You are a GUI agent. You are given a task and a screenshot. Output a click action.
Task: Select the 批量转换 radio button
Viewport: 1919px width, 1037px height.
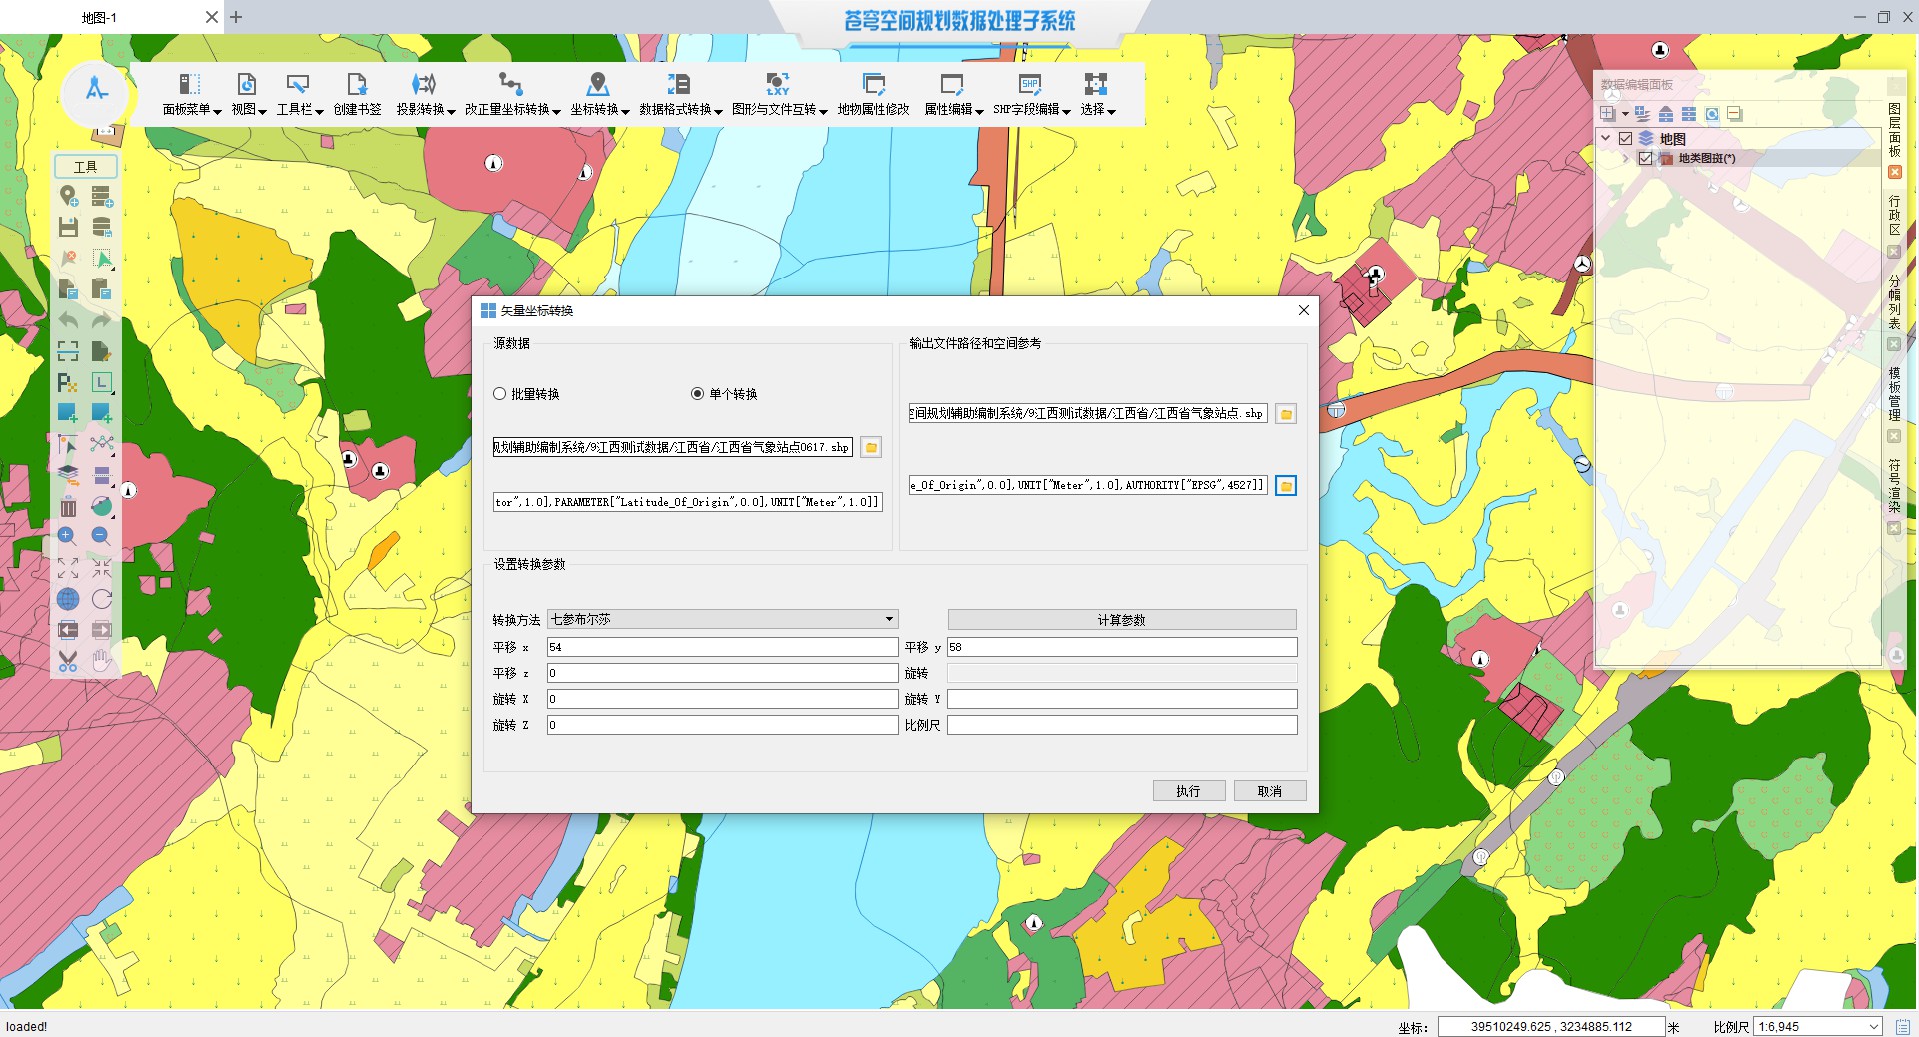tap(500, 394)
